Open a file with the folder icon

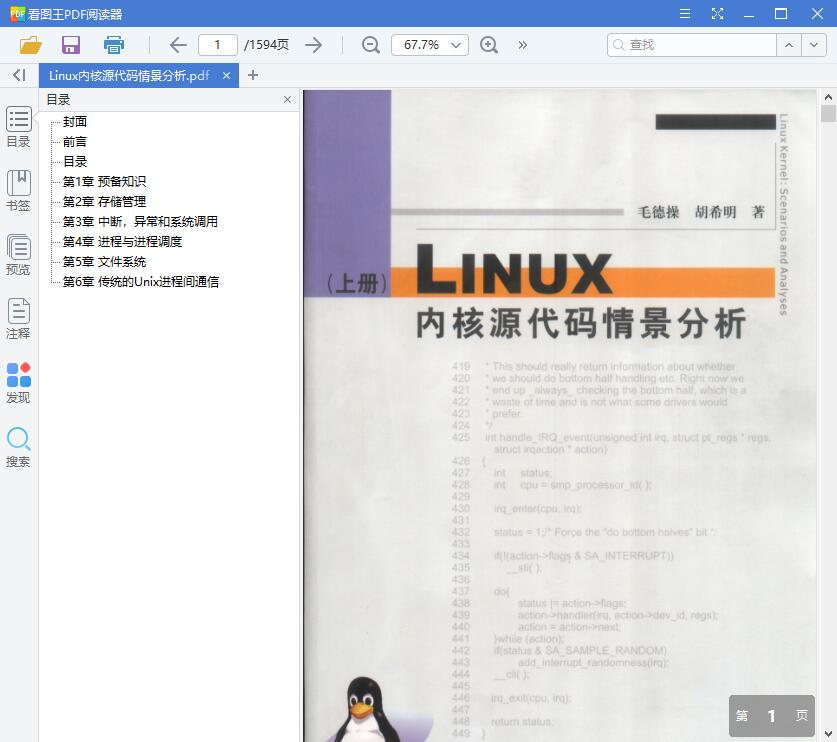coord(30,45)
